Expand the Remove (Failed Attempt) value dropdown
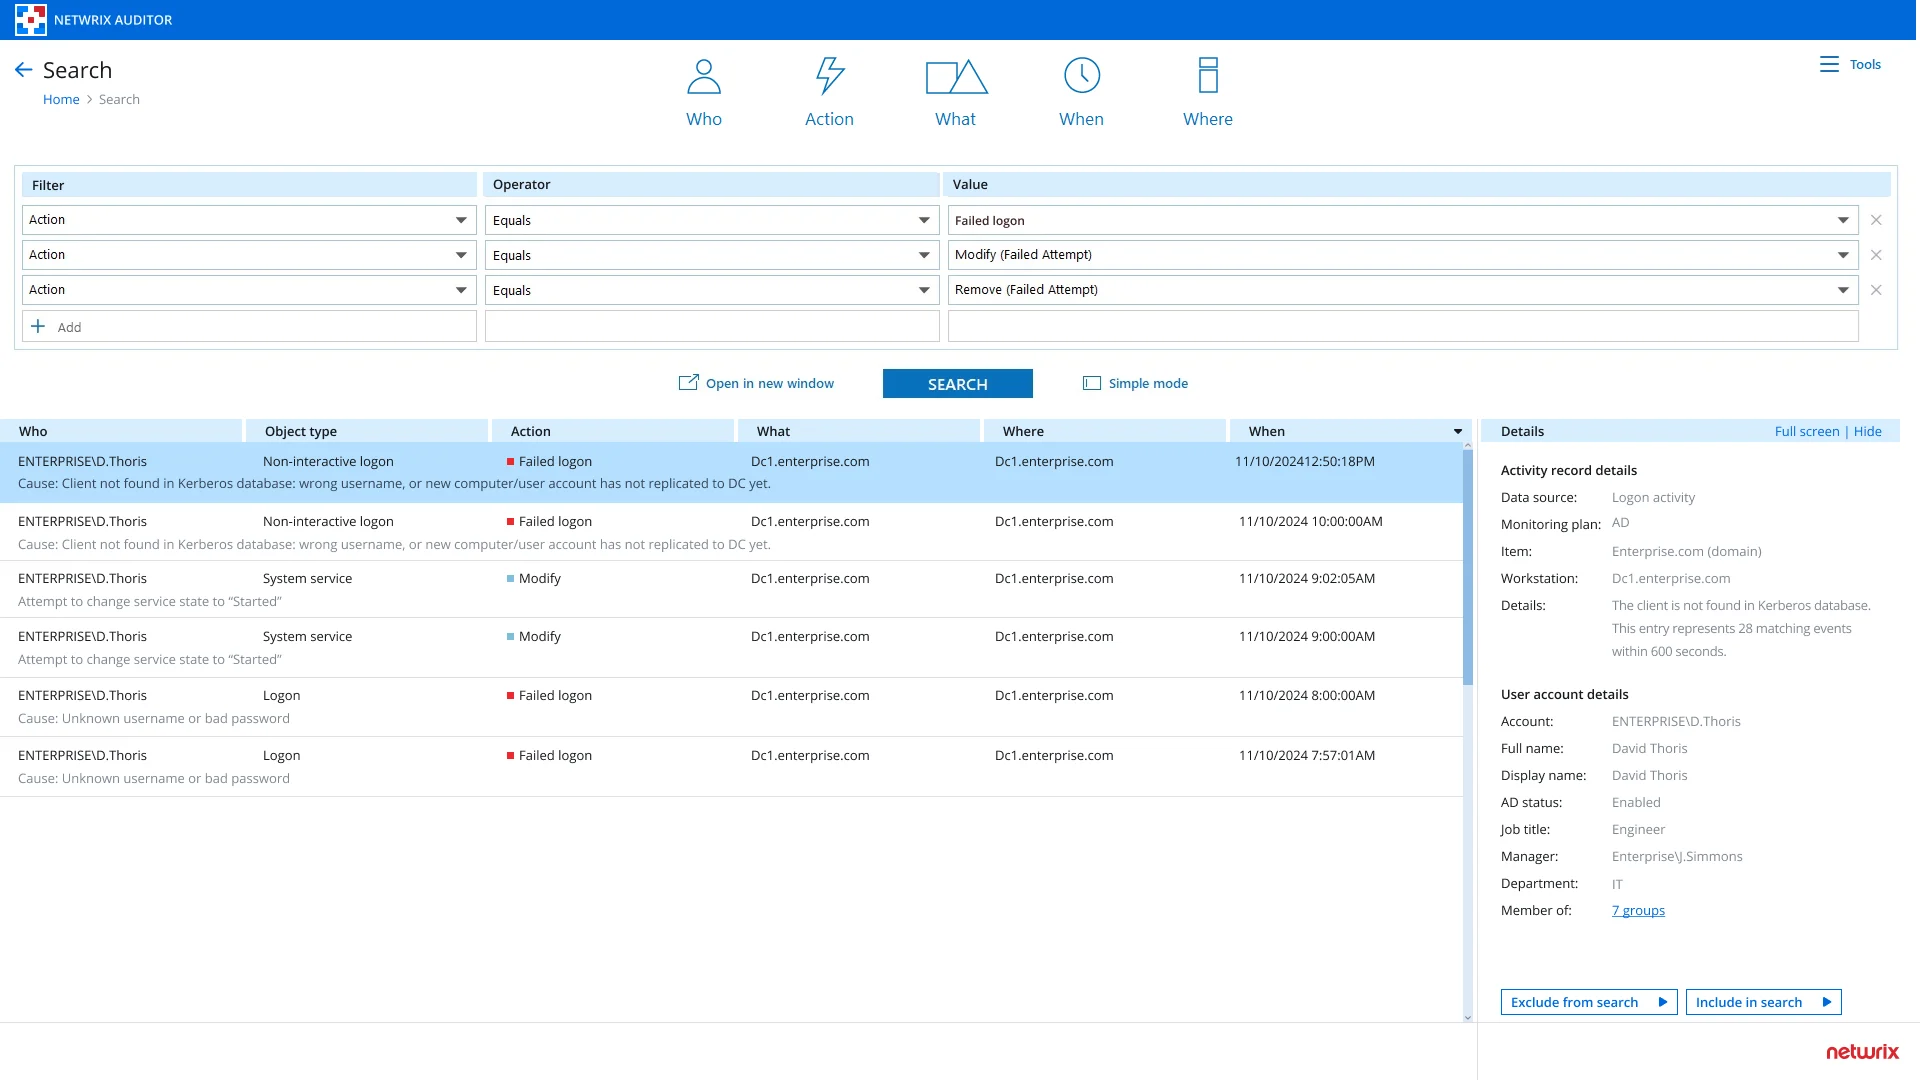The image size is (1920, 1080). tap(1843, 290)
